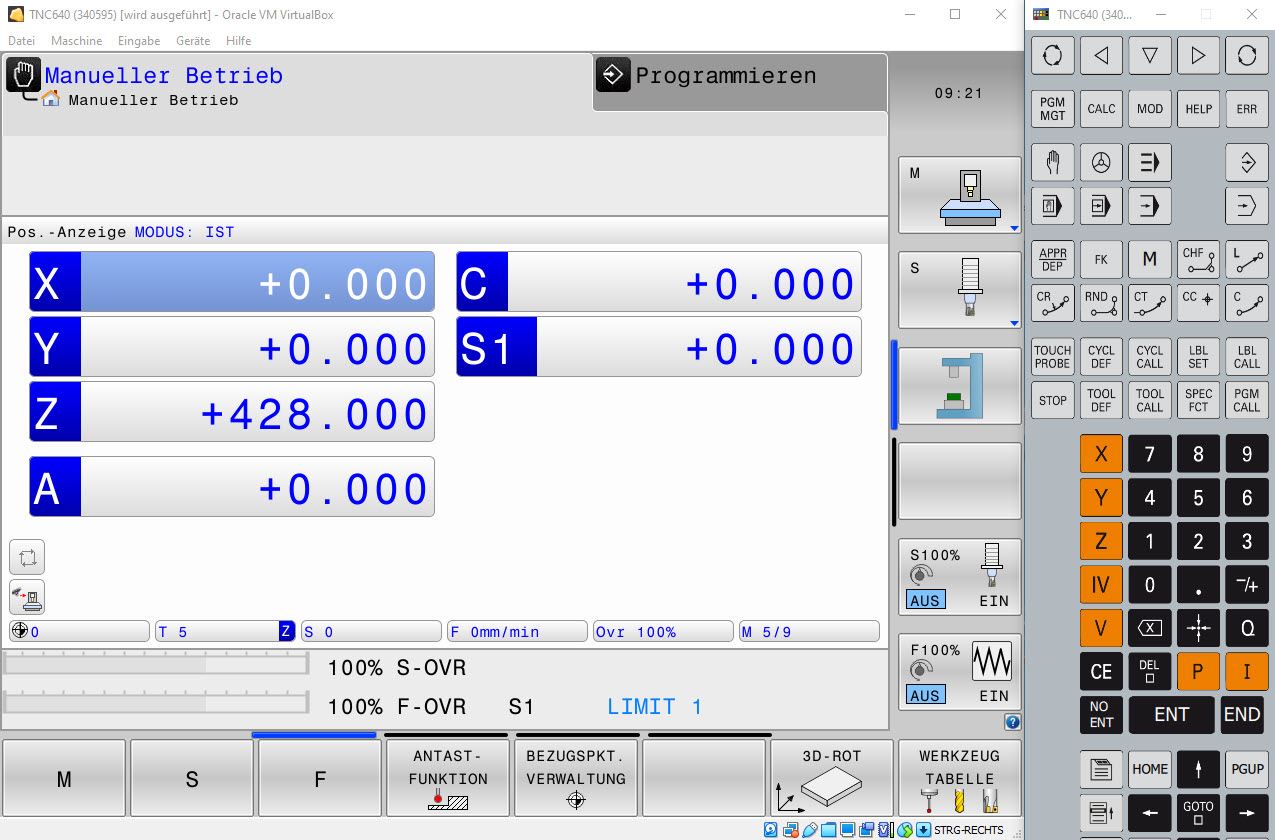Image resolution: width=1275 pixels, height=840 pixels.
Task: Select Programming mode key on keypad
Action: pyautogui.click(x=1247, y=162)
